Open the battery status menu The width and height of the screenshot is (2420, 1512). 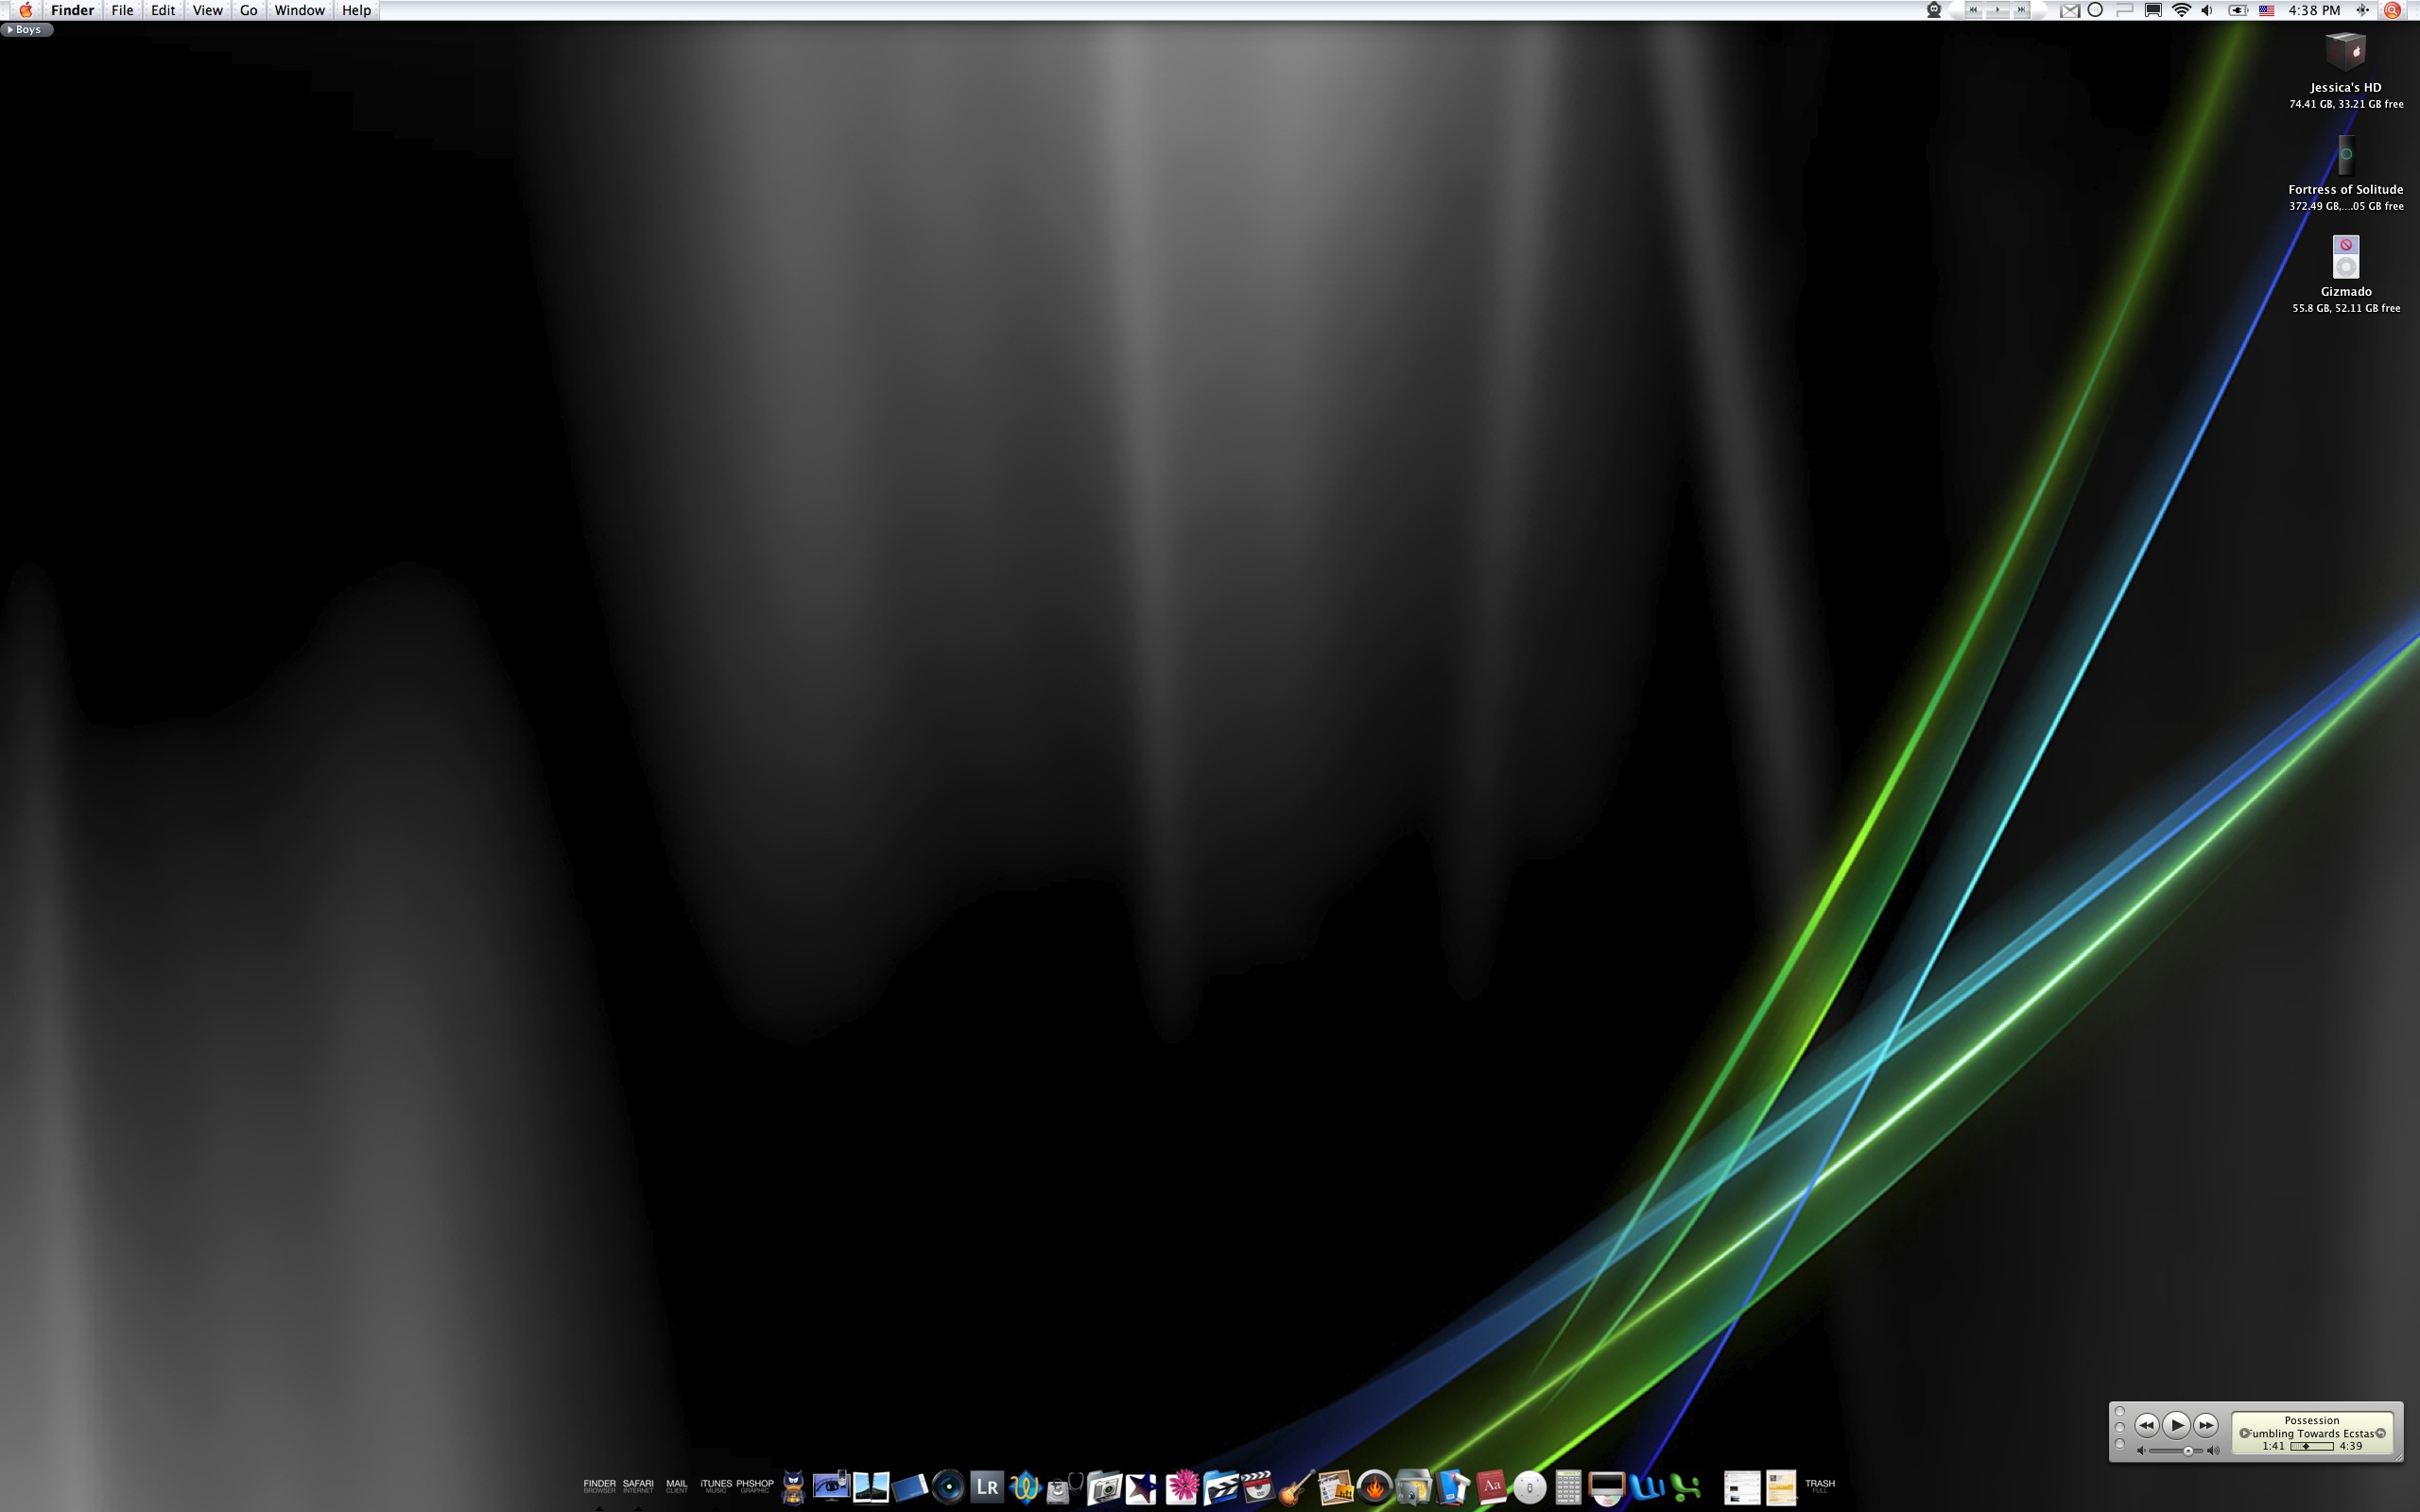2238,10
